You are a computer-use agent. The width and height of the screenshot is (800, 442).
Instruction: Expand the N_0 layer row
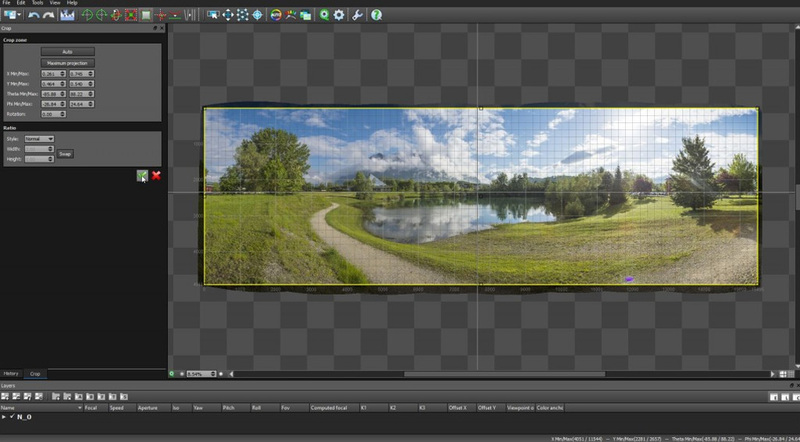click(x=4, y=417)
